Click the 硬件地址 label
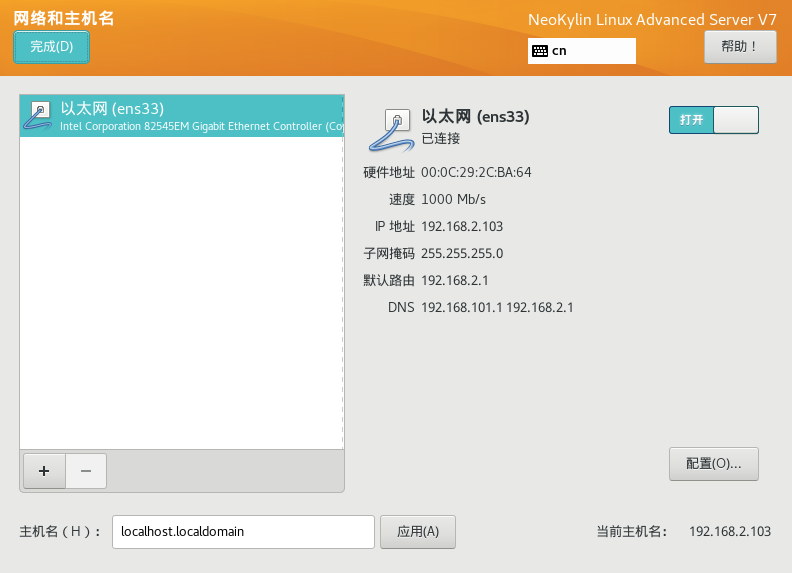This screenshot has width=792, height=573. (x=389, y=173)
